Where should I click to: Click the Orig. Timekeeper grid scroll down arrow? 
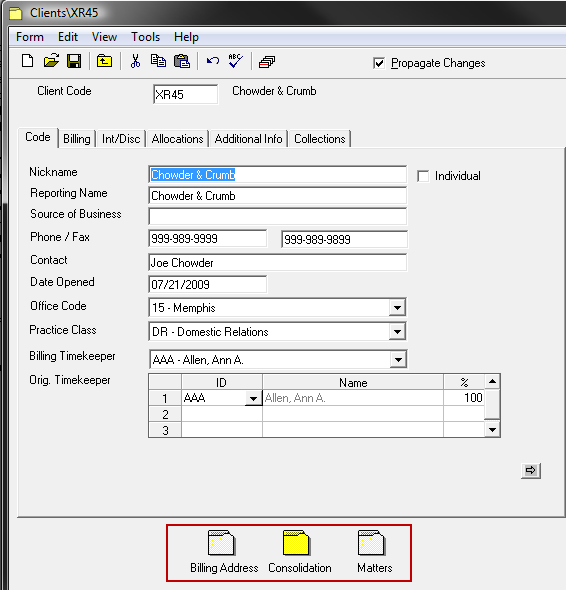492,430
